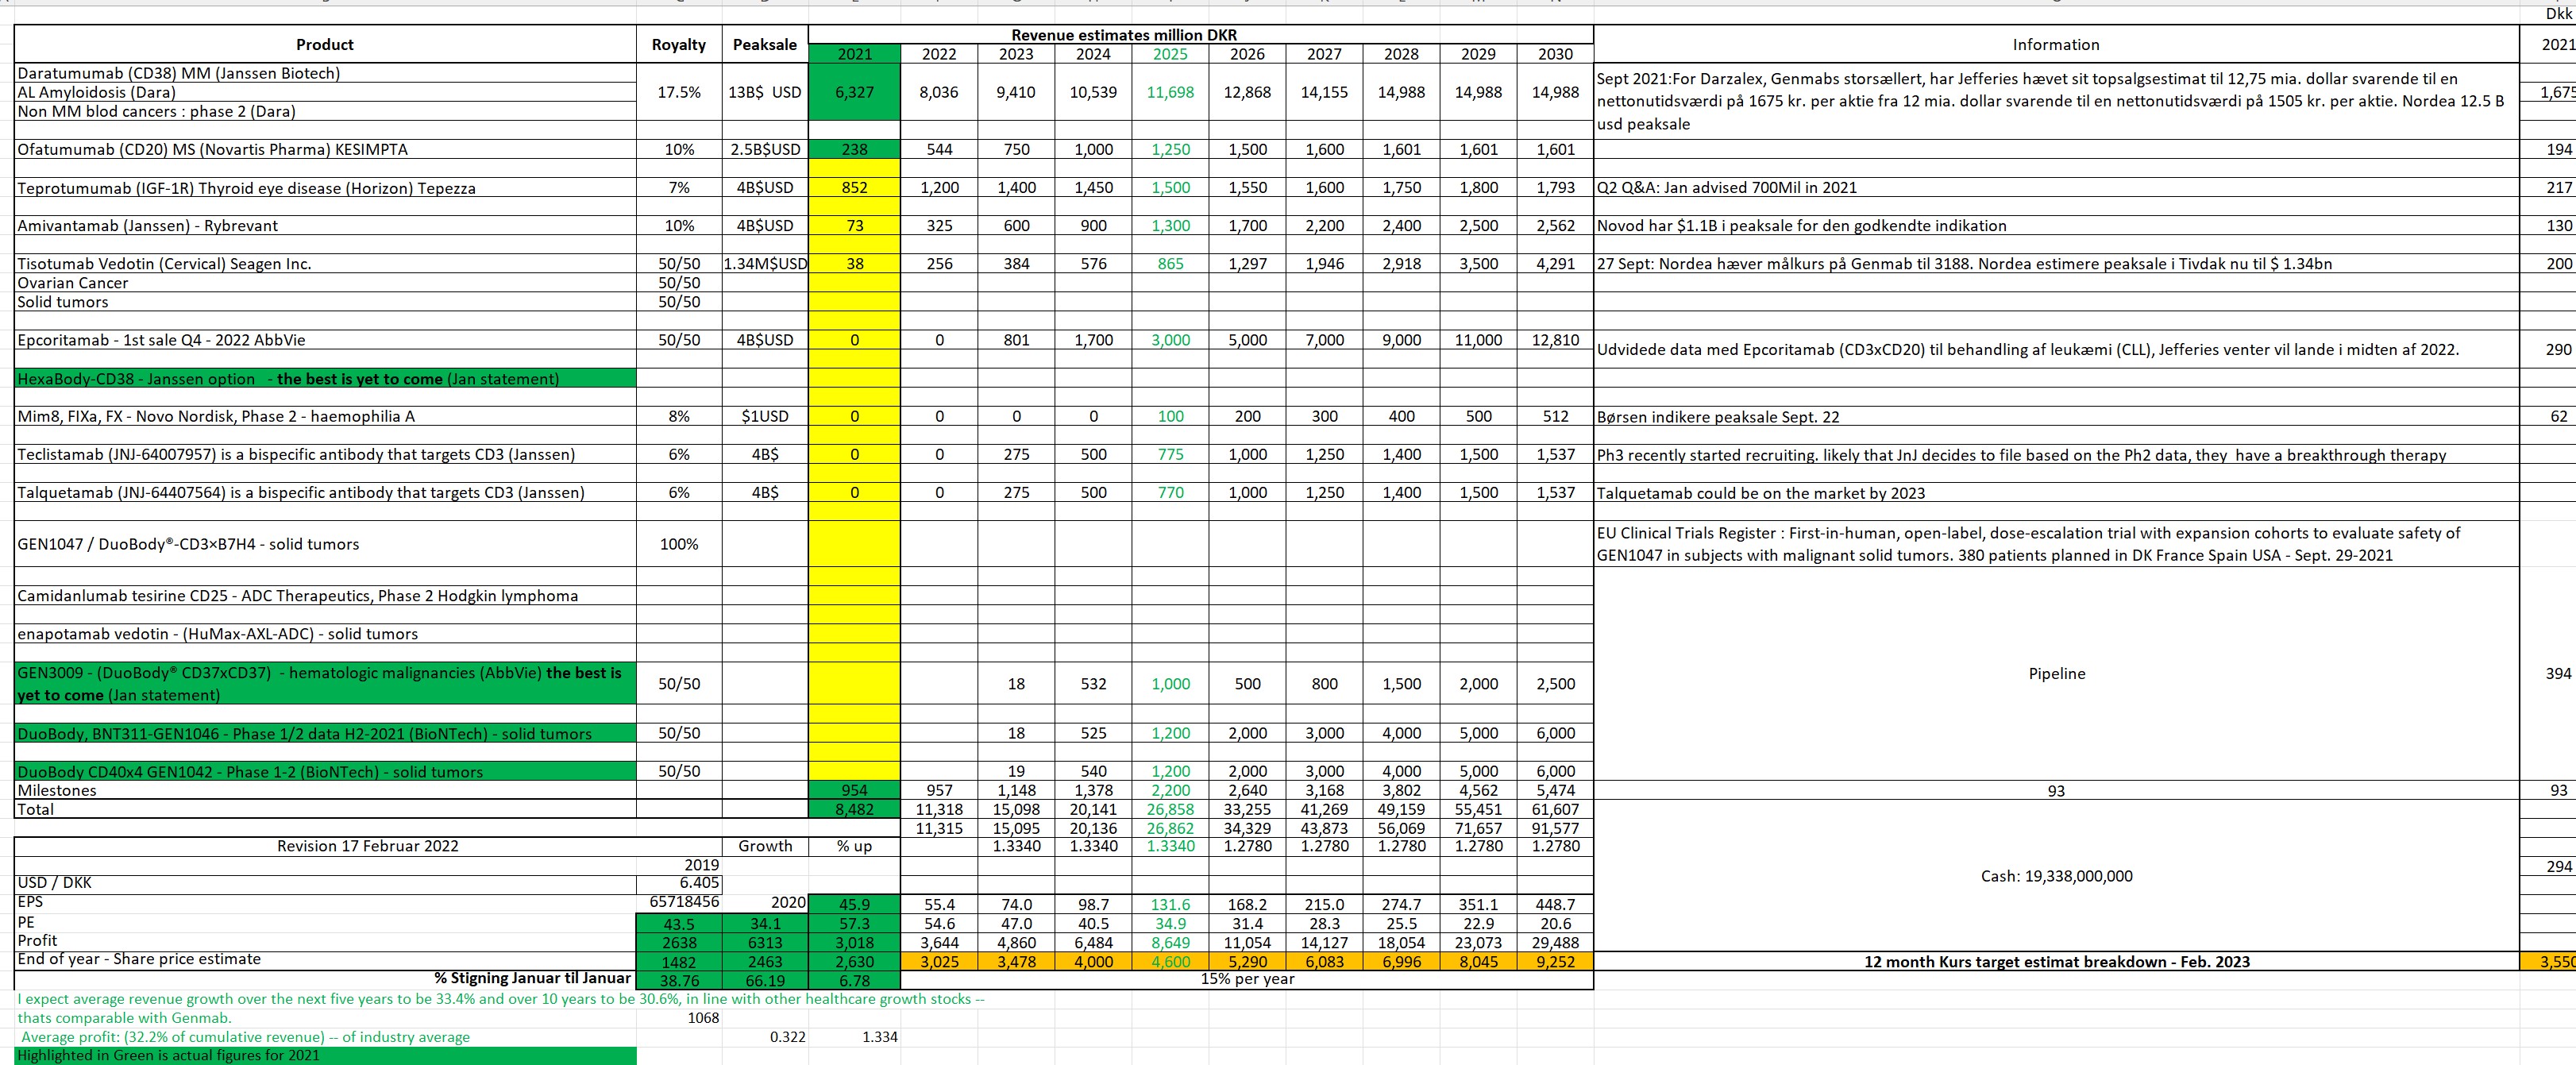Select enapotamab vedotin HuMax-AXL-ADC cell
Image resolution: width=2576 pixels, height=1065 pixels.
point(325,634)
